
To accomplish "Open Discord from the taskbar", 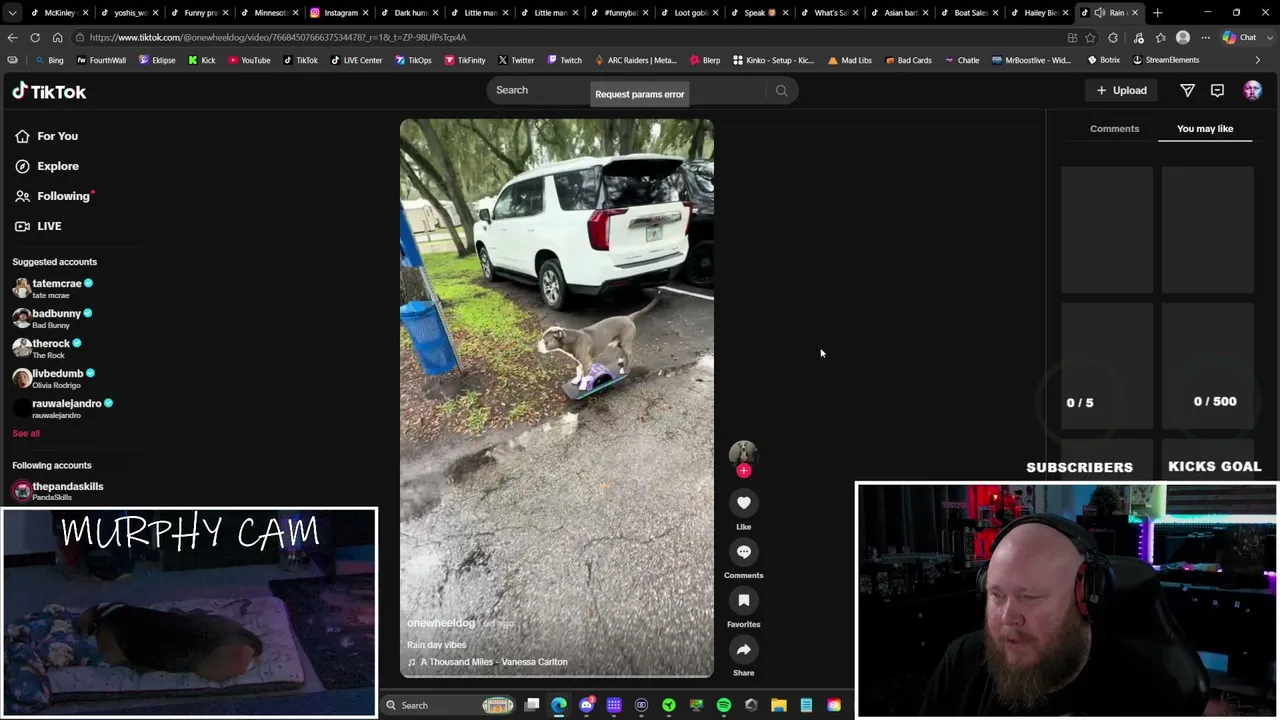I will click(x=587, y=706).
